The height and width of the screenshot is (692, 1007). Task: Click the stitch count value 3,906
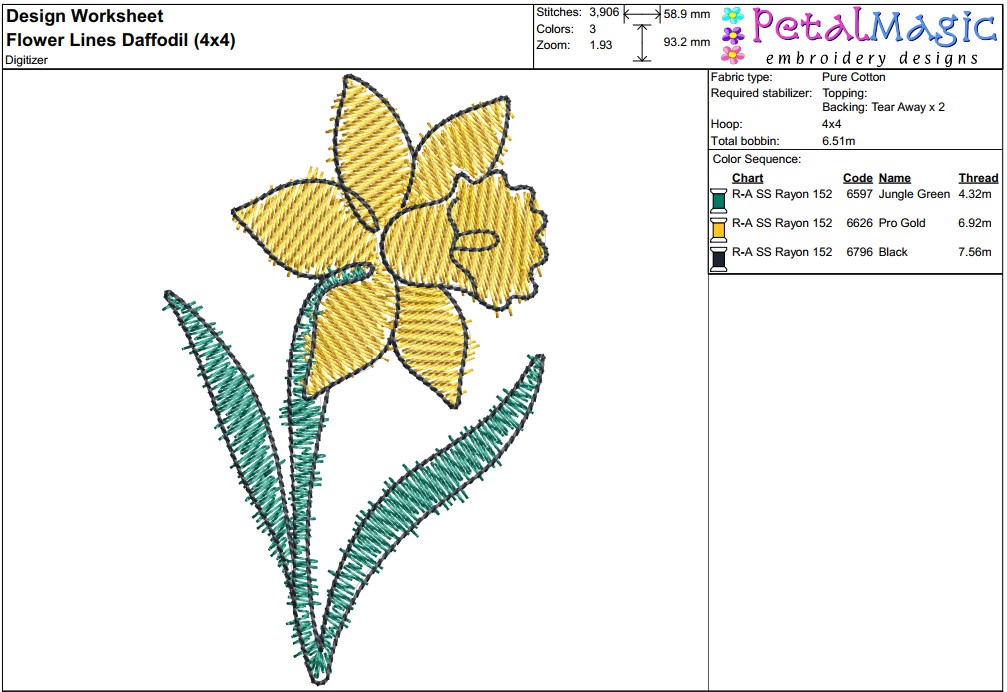click(x=604, y=12)
